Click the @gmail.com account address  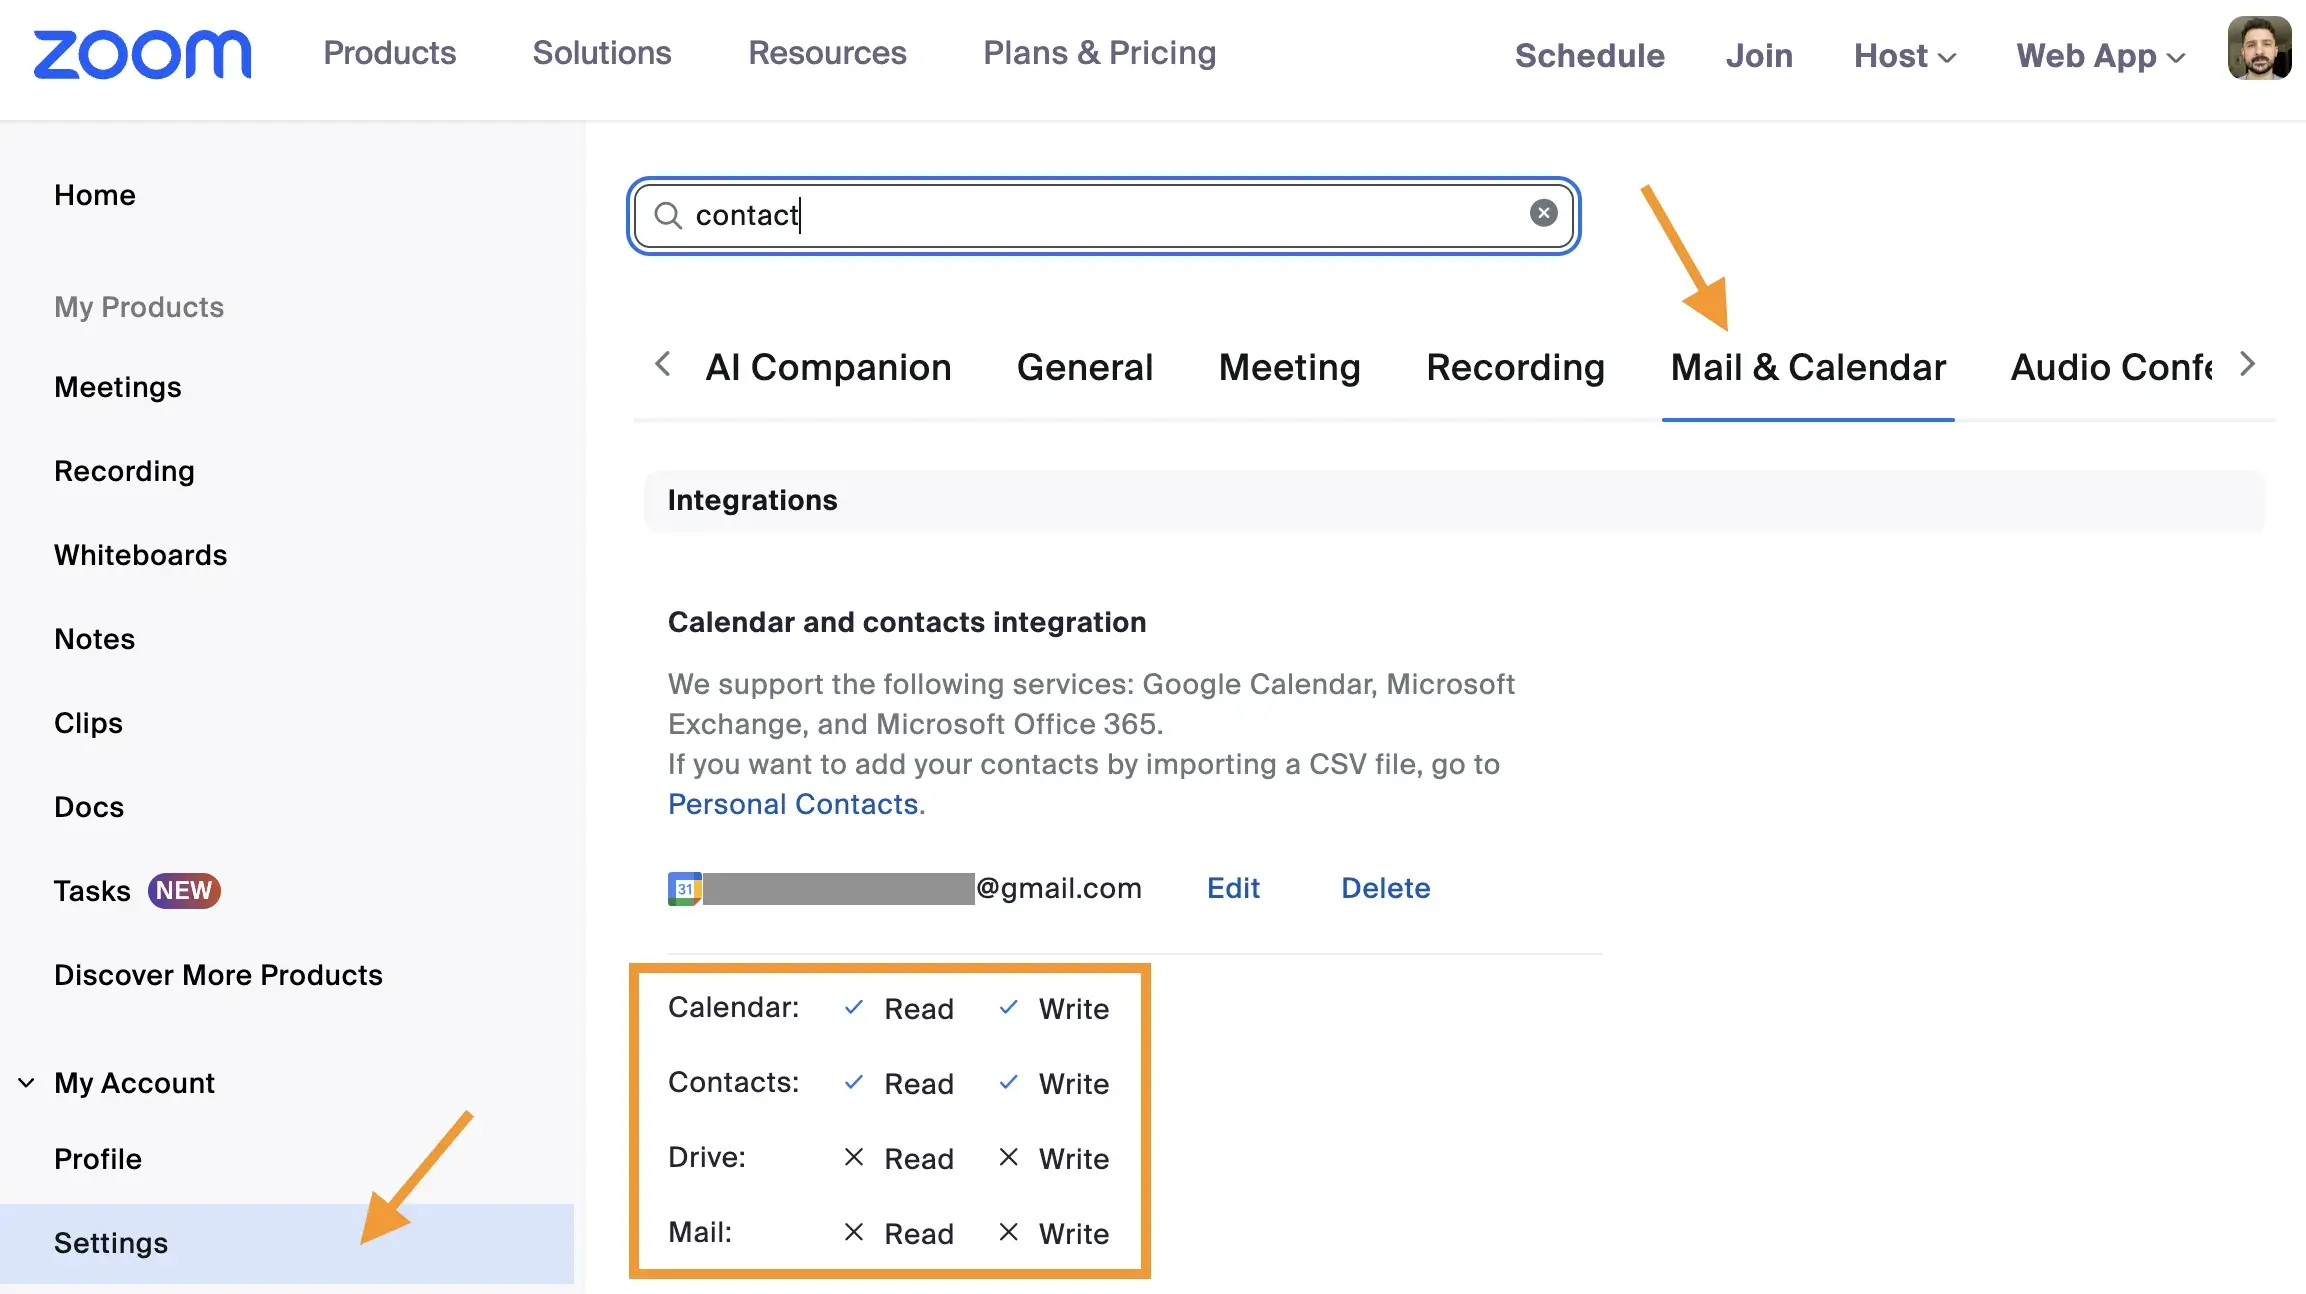(x=1059, y=888)
